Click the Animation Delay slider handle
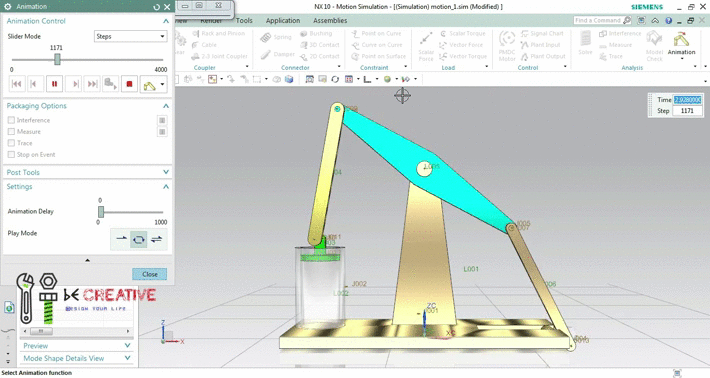This screenshot has height=378, width=710. tap(101, 211)
